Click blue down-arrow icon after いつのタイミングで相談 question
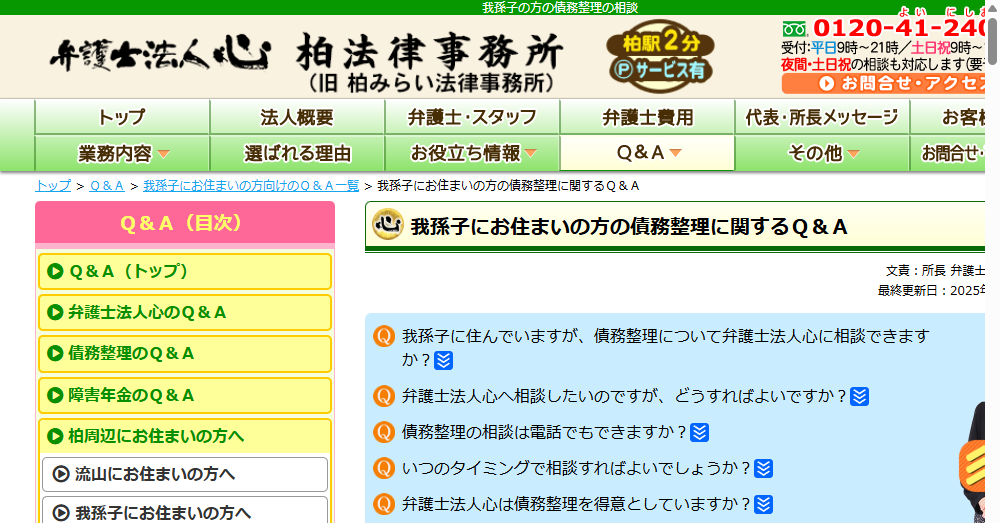 coord(763,468)
